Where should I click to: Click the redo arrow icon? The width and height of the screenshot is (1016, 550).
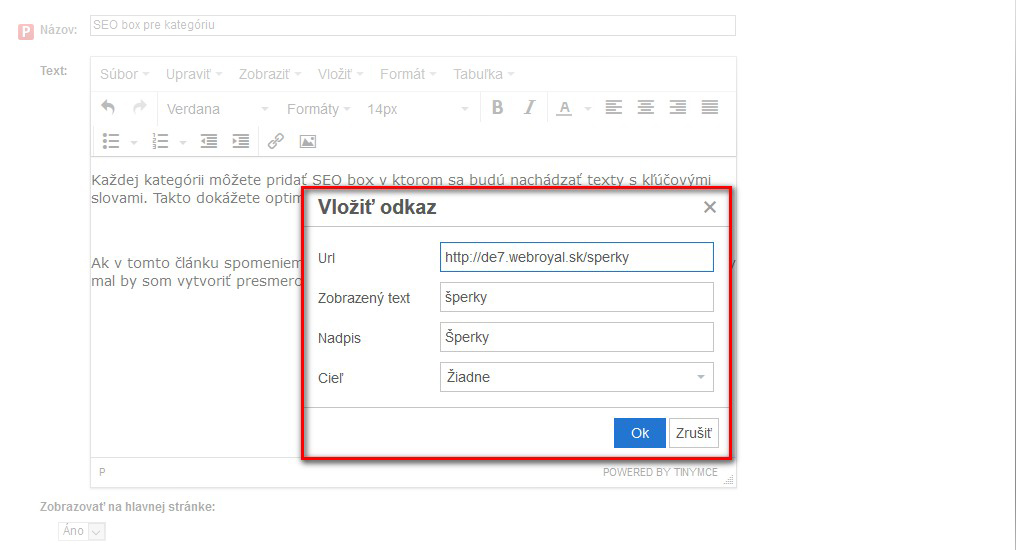tap(140, 108)
